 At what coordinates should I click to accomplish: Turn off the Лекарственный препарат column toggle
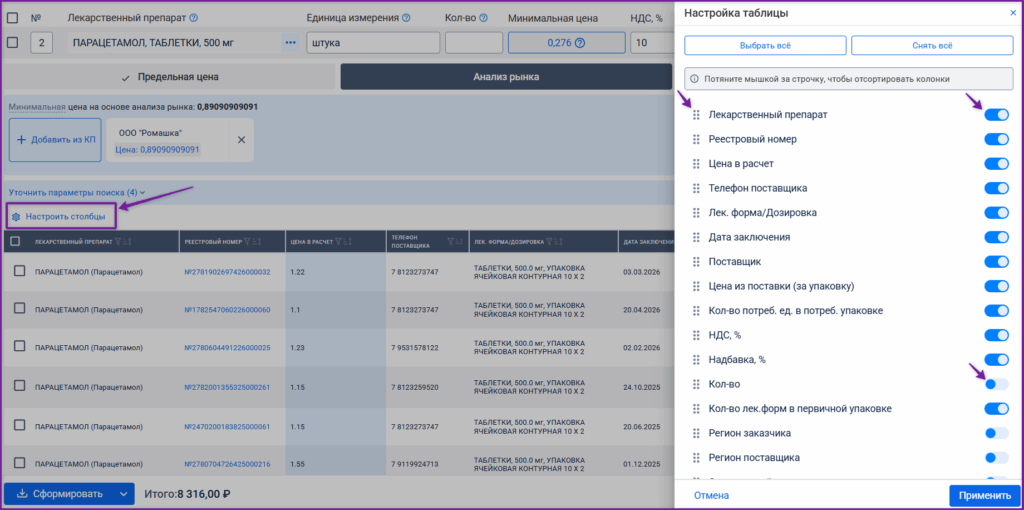997,115
